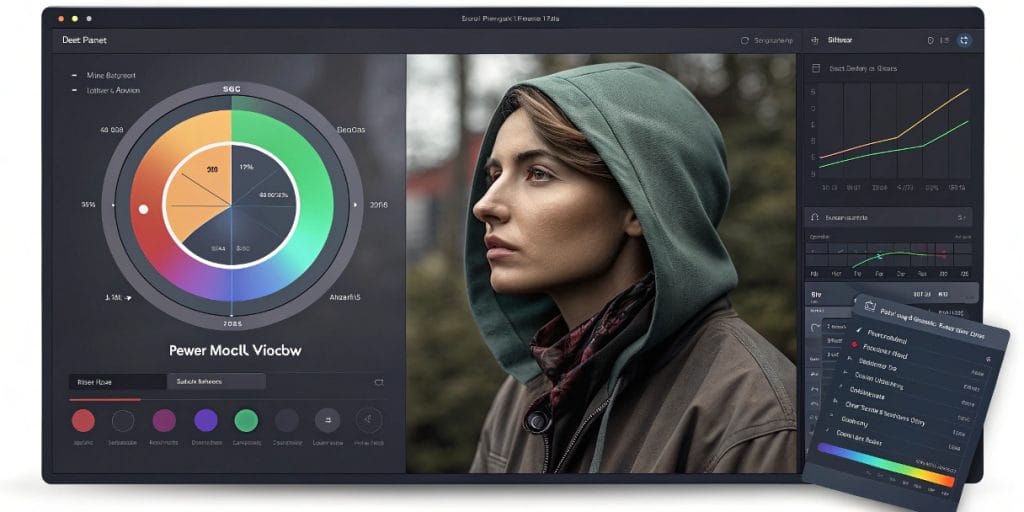Click the curved arrow icon below the Btv row
This screenshot has height=512, width=1024.
pos(815,327)
